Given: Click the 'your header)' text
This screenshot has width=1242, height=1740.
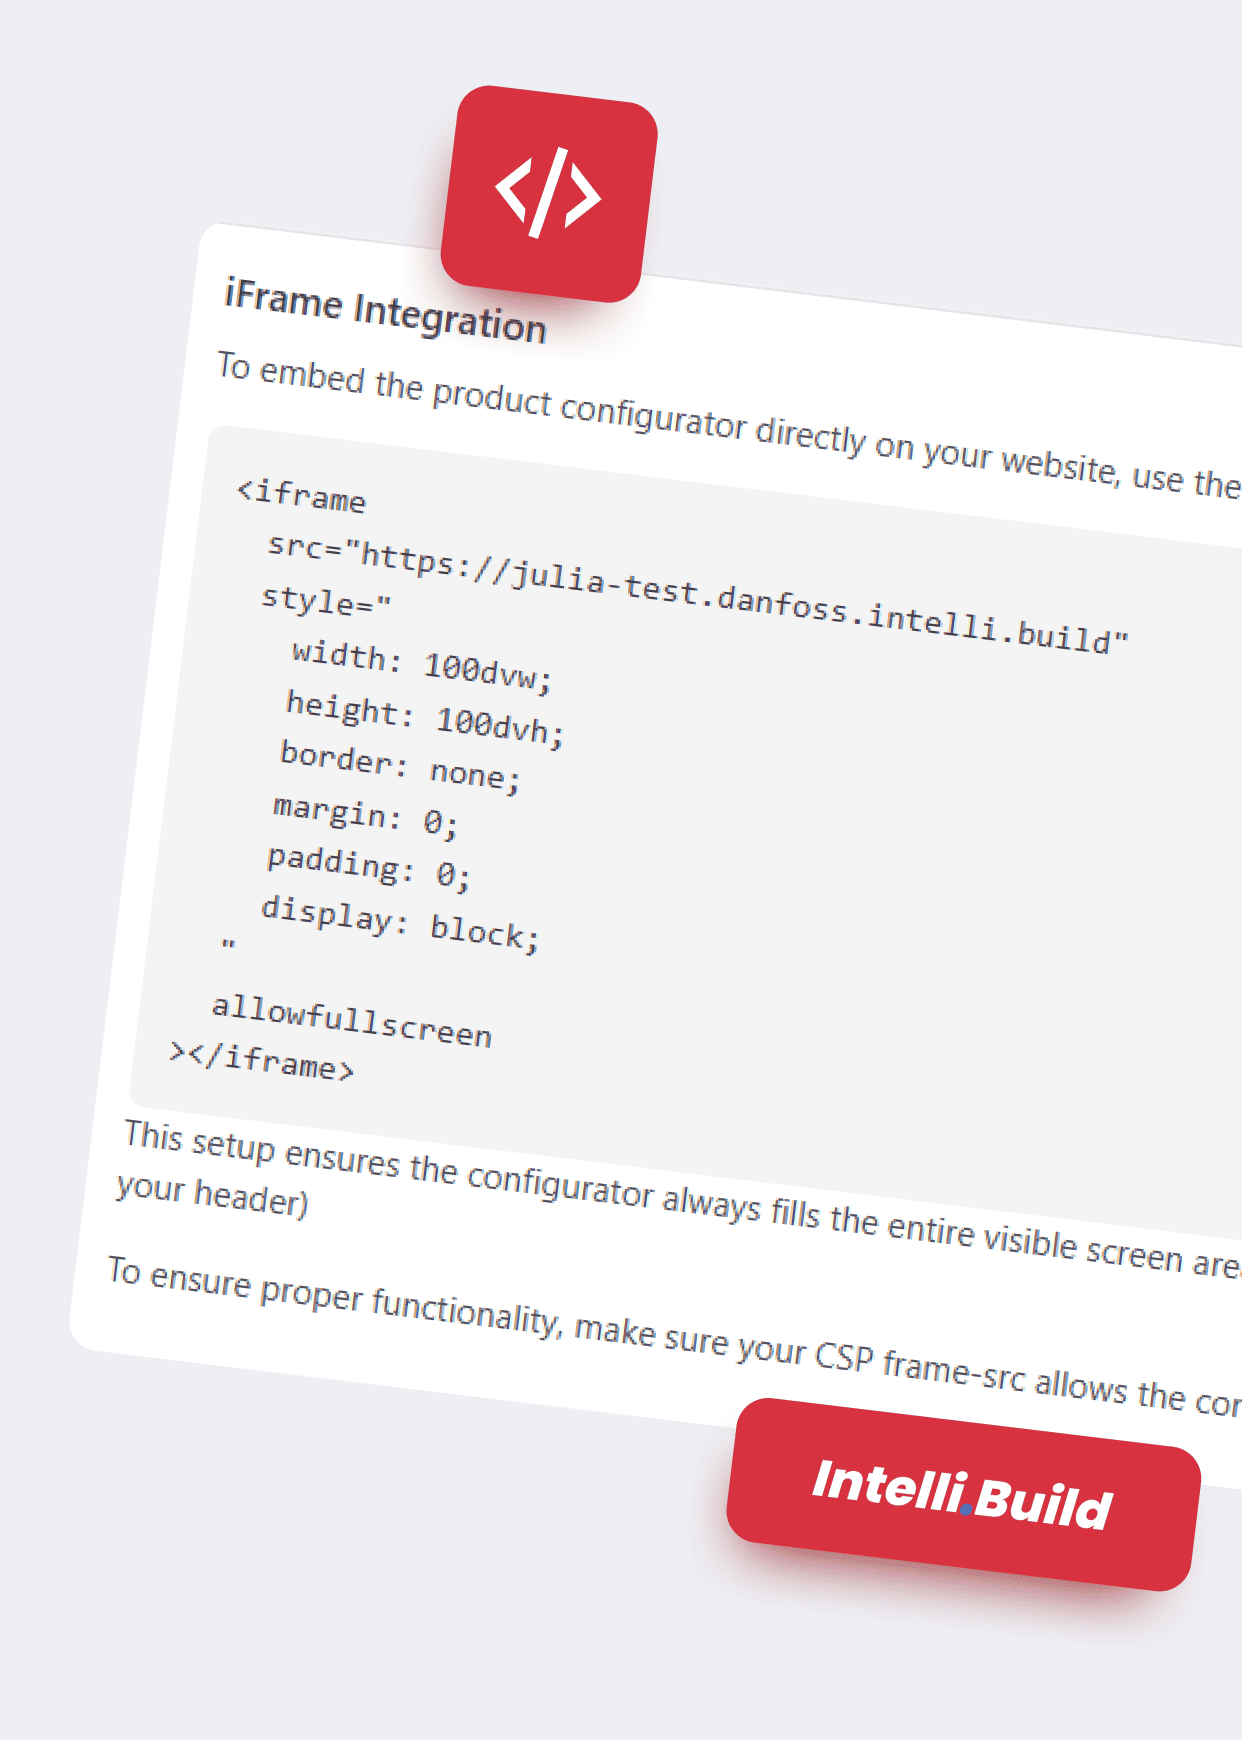Looking at the screenshot, I should click(212, 1194).
